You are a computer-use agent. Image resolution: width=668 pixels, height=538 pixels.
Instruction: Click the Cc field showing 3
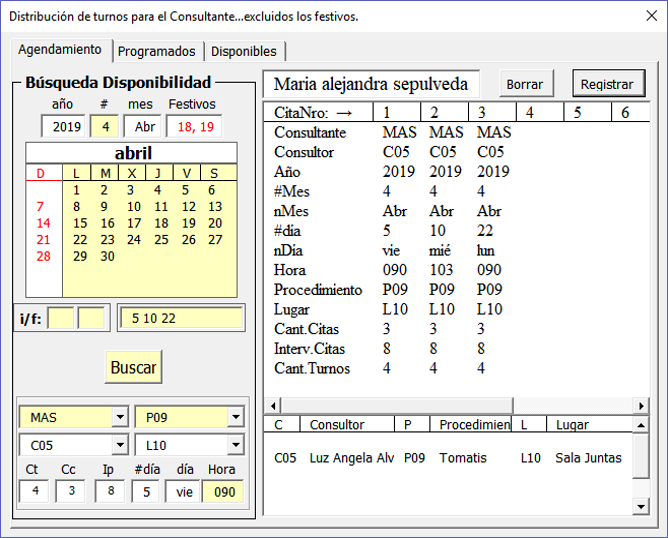click(x=71, y=491)
